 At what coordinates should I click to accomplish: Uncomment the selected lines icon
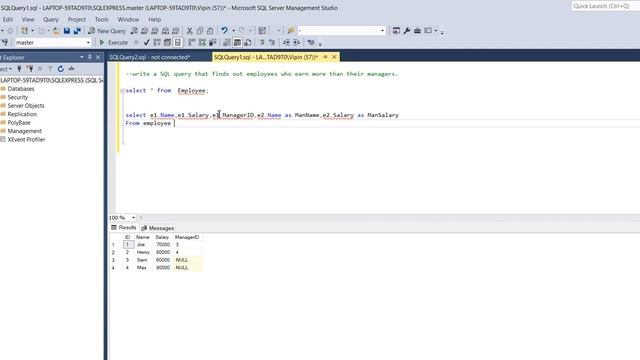click(272, 42)
